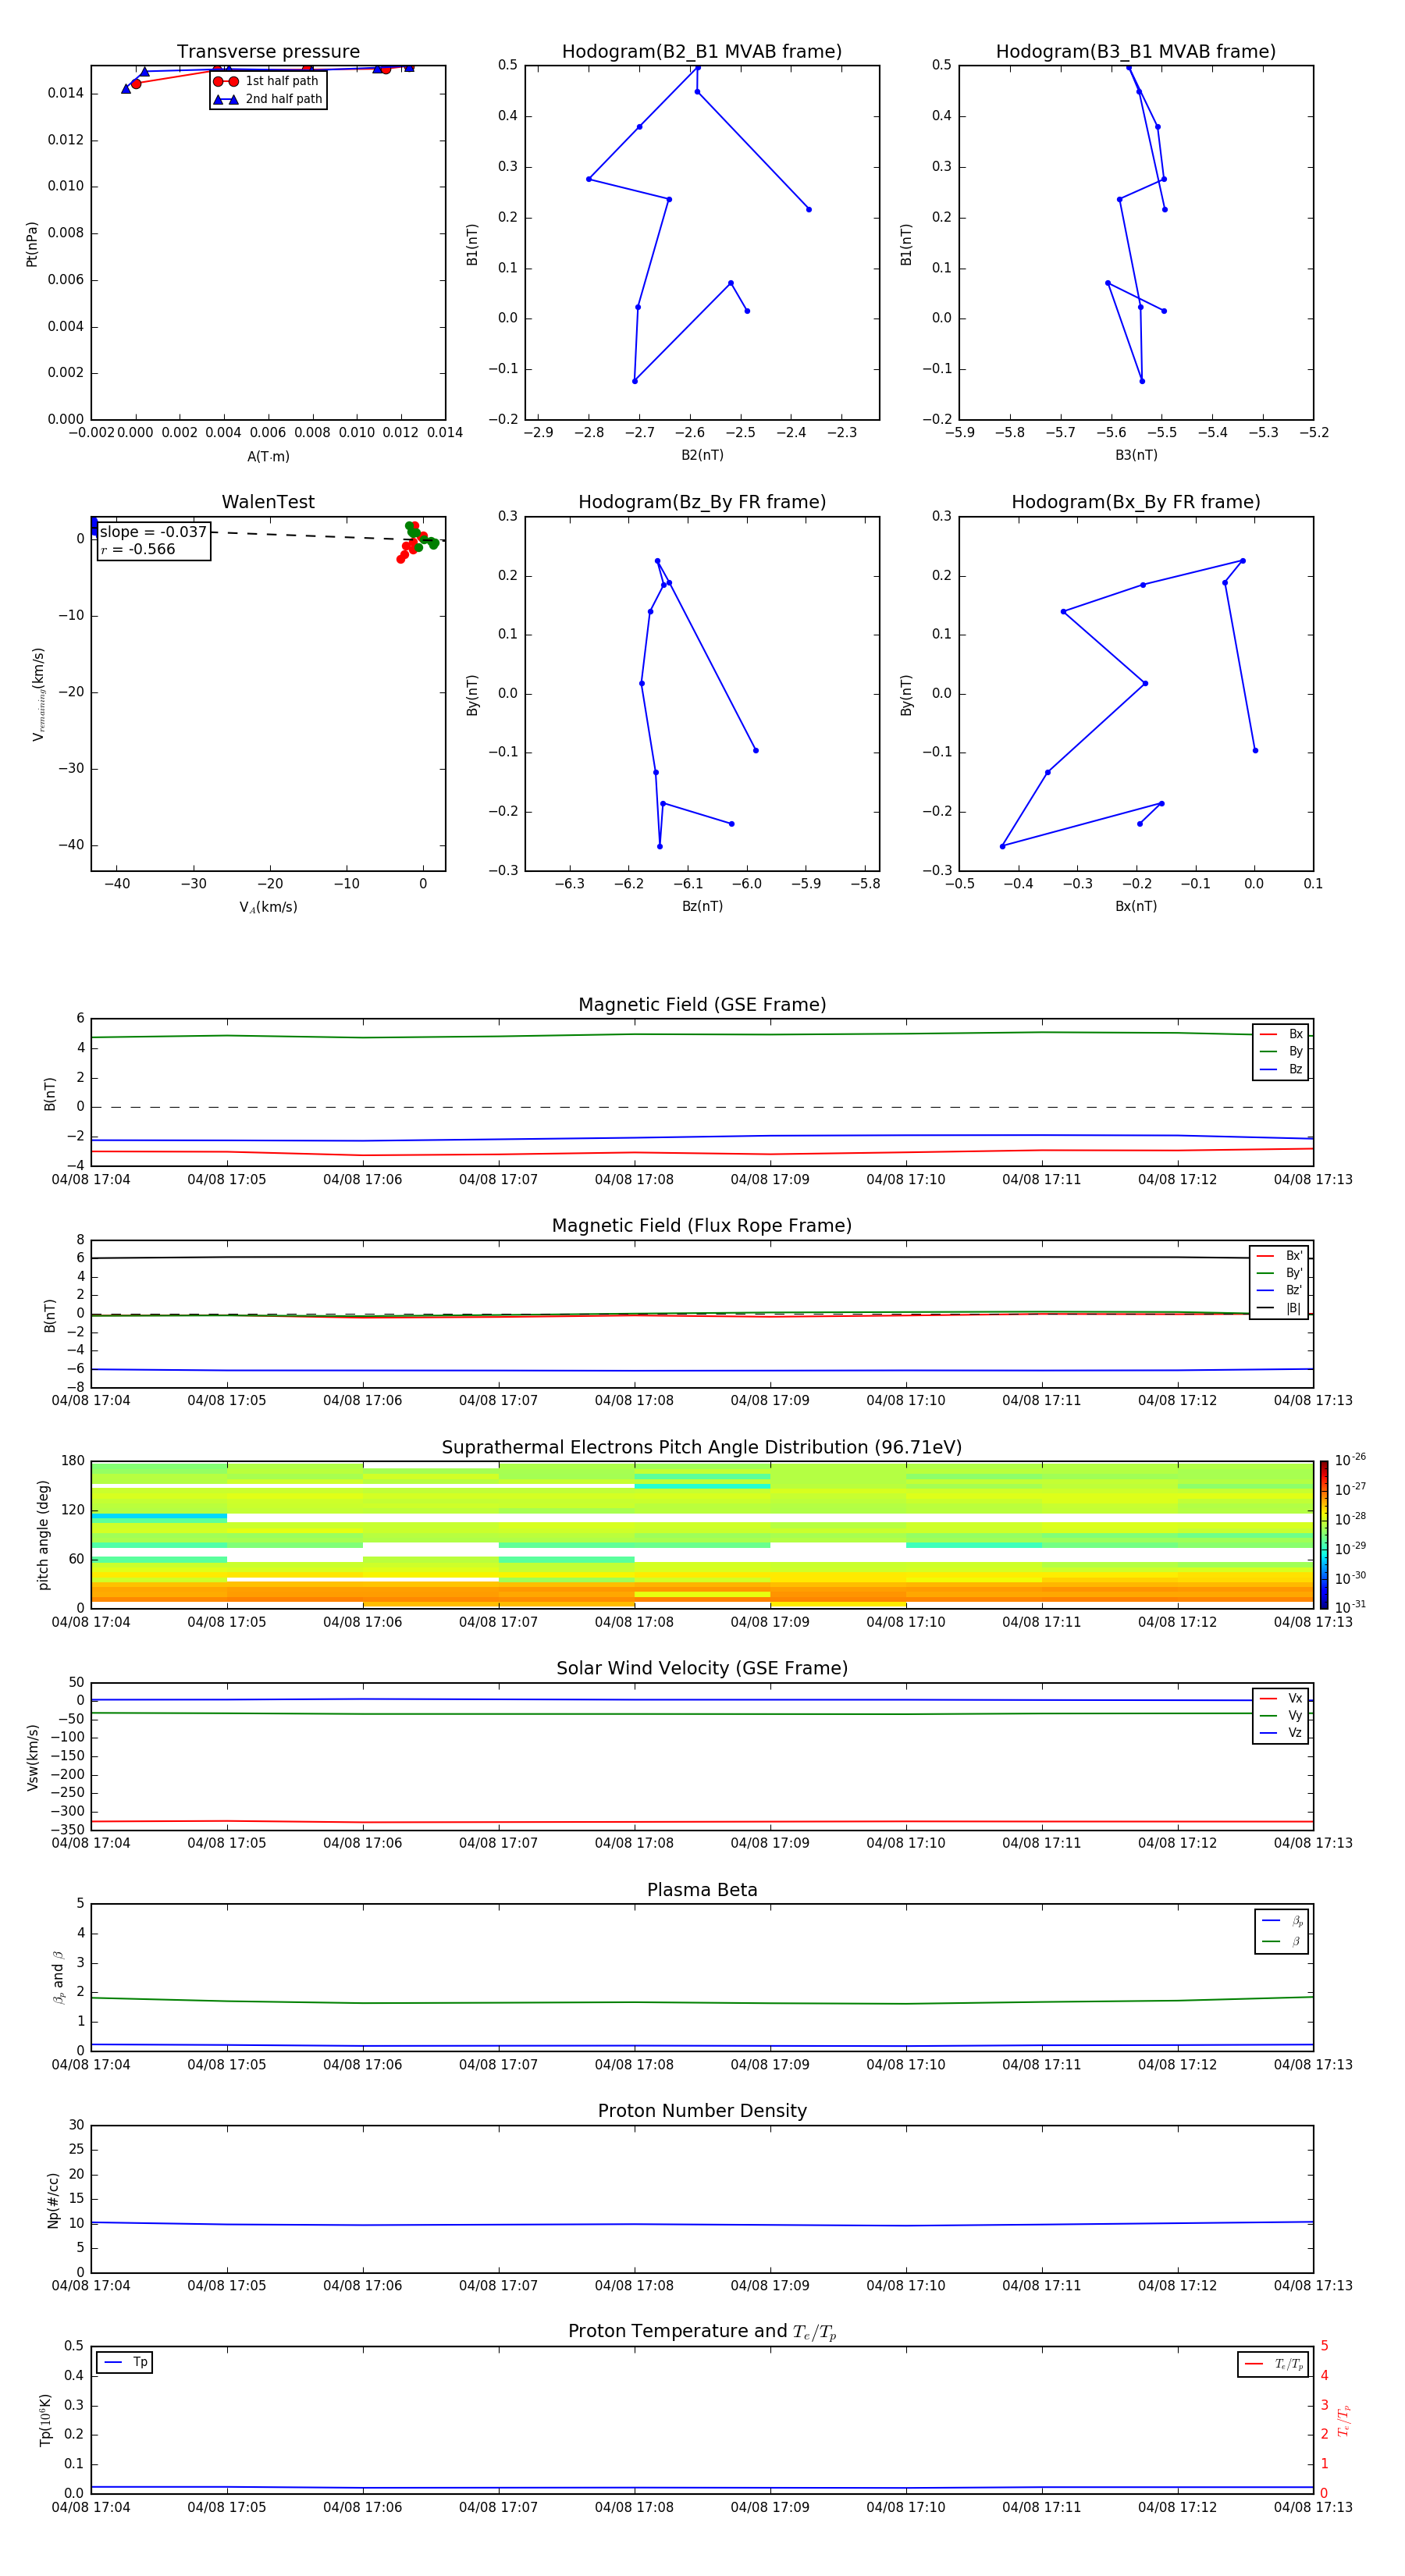Select "Vy" in the solar wind legend
The height and width of the screenshot is (2576, 1405).
(1282, 1715)
